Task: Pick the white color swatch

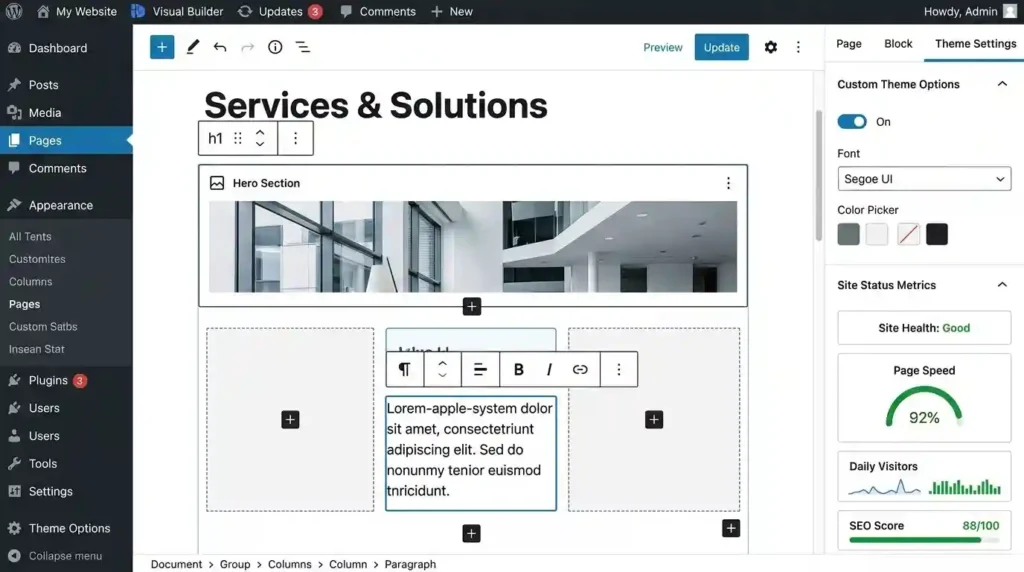Action: (x=877, y=234)
